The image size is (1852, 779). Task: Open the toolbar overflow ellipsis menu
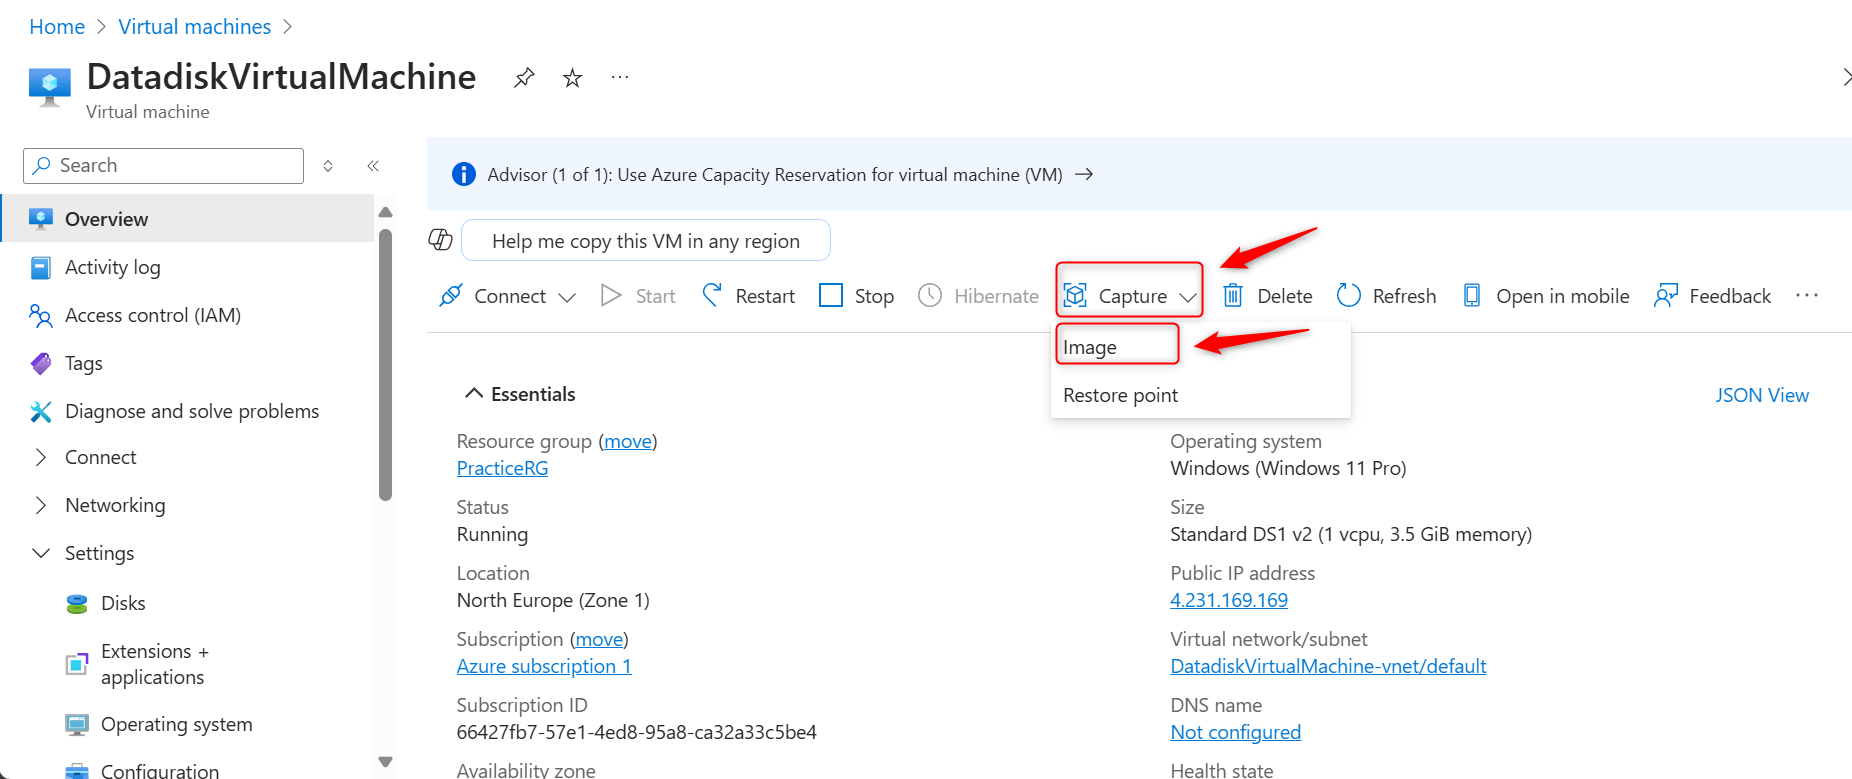[x=1807, y=295]
